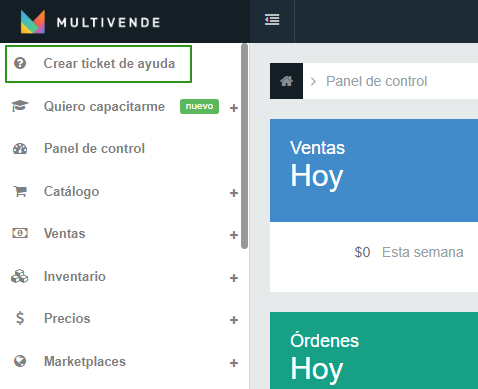
Task: Click the shopping cart Catálogo icon
Action: tap(20, 191)
